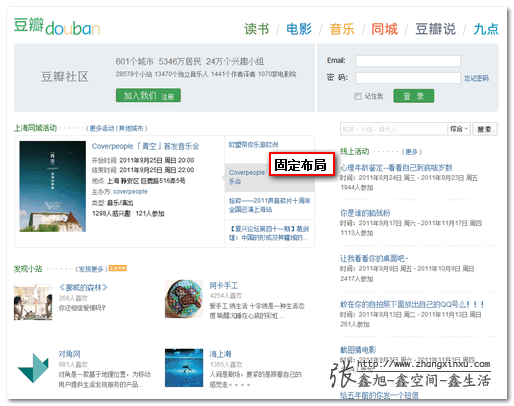Open the 阿卡手工 bird embroidery thumbnail
Viewport: 514px width, 406px height.
[184, 299]
